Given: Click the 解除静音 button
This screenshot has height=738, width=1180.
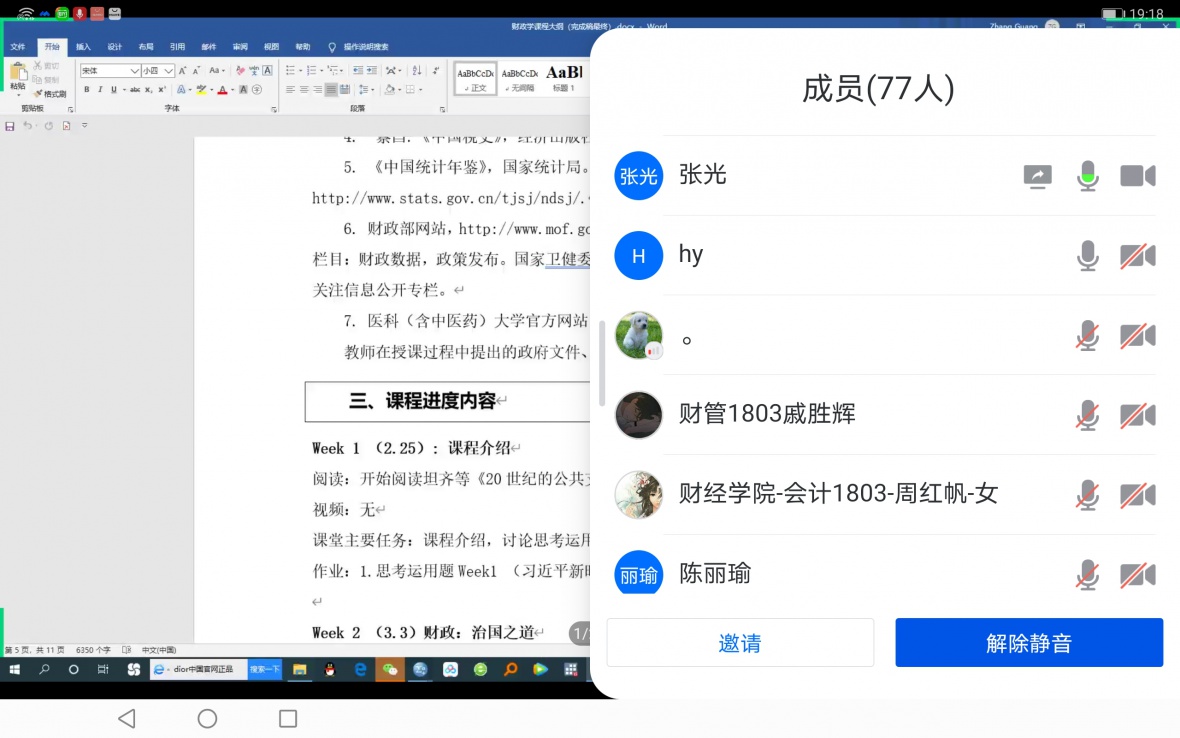Looking at the screenshot, I should (1028, 643).
